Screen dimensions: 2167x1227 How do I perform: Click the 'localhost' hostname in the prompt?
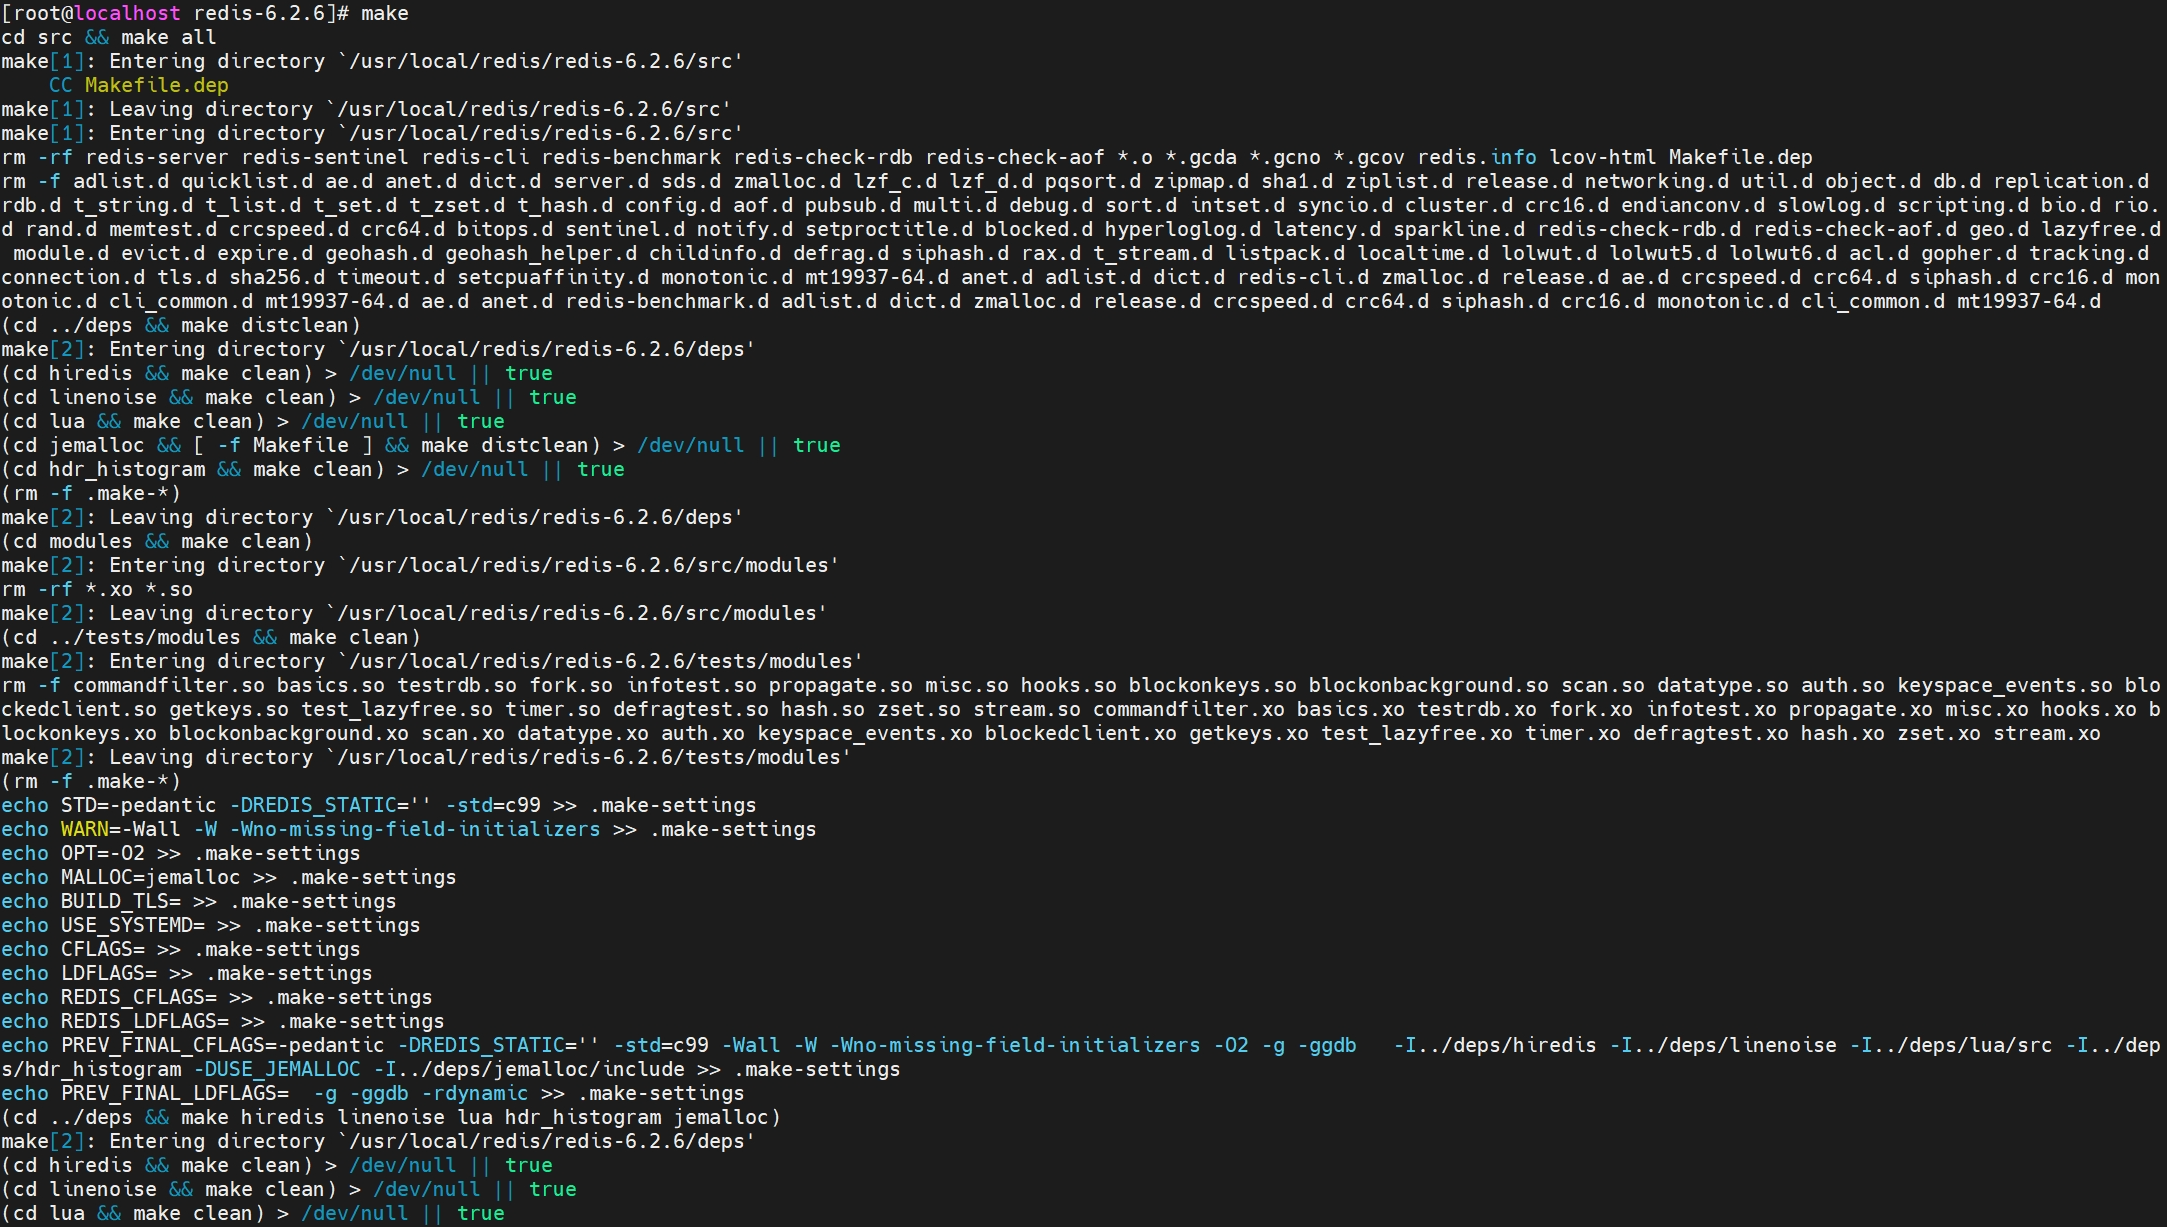[127, 13]
